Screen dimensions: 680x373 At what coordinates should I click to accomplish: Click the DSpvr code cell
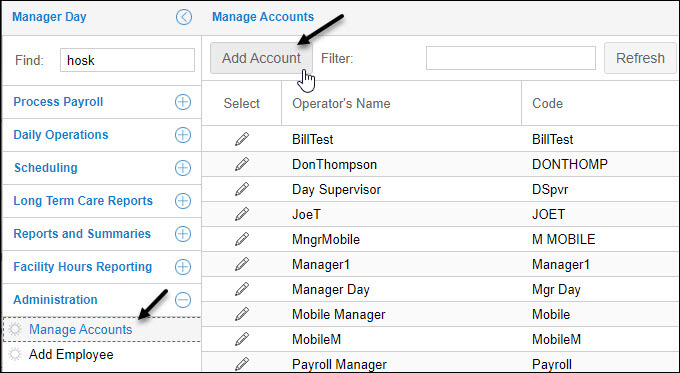click(550, 190)
